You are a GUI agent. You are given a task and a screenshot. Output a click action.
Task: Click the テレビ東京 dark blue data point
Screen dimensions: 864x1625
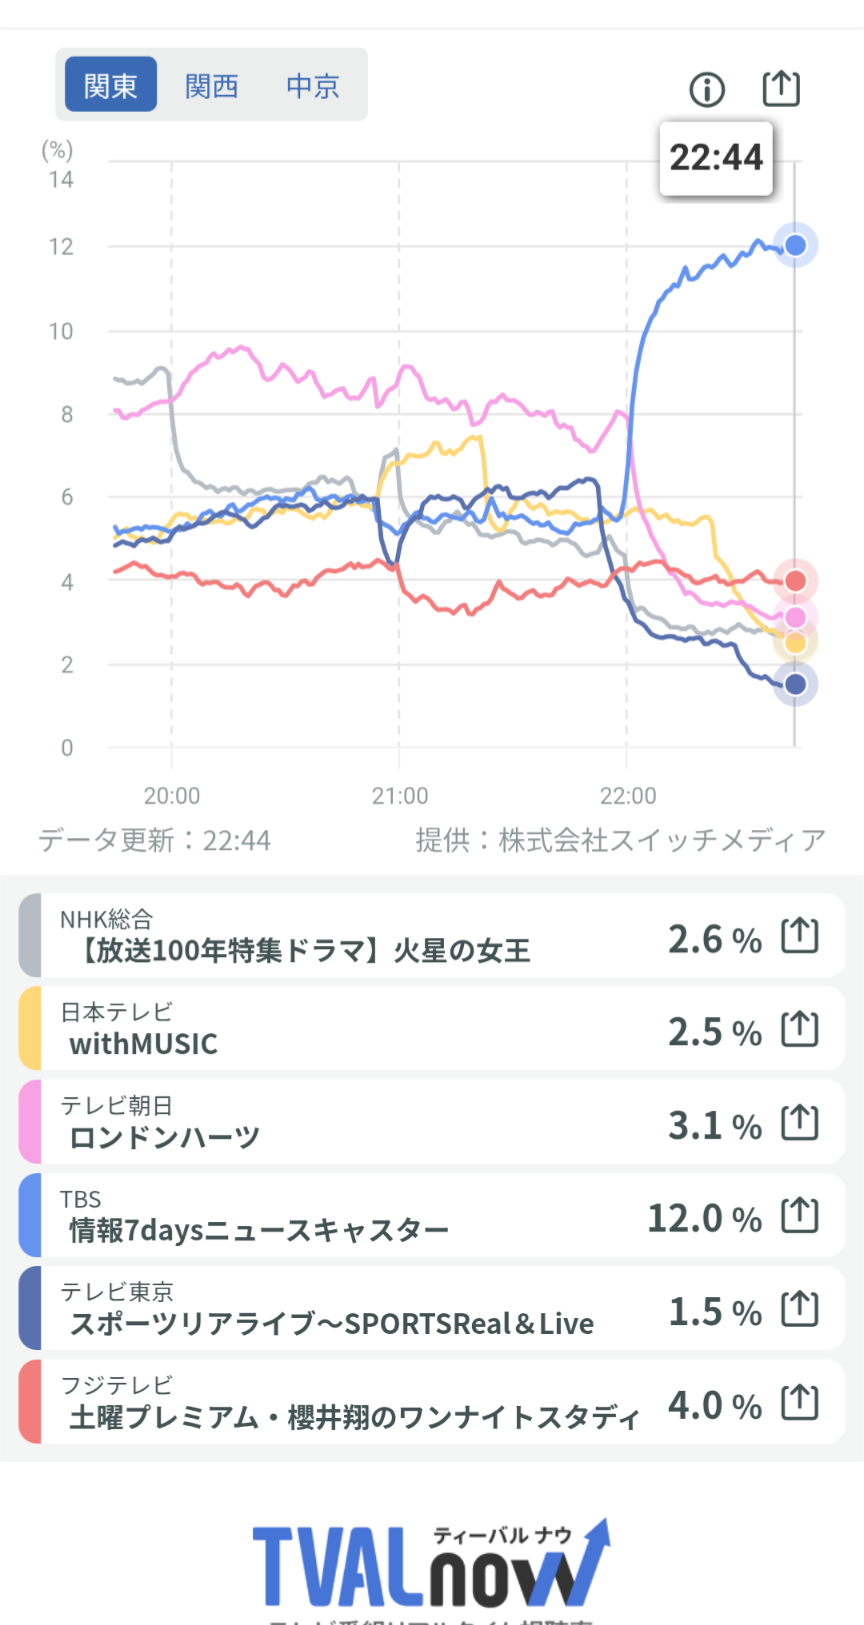795,685
